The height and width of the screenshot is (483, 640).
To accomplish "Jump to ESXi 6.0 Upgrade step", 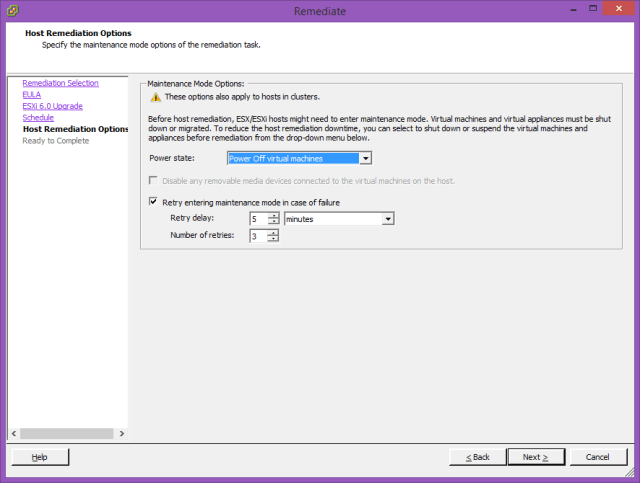I will tap(52, 106).
